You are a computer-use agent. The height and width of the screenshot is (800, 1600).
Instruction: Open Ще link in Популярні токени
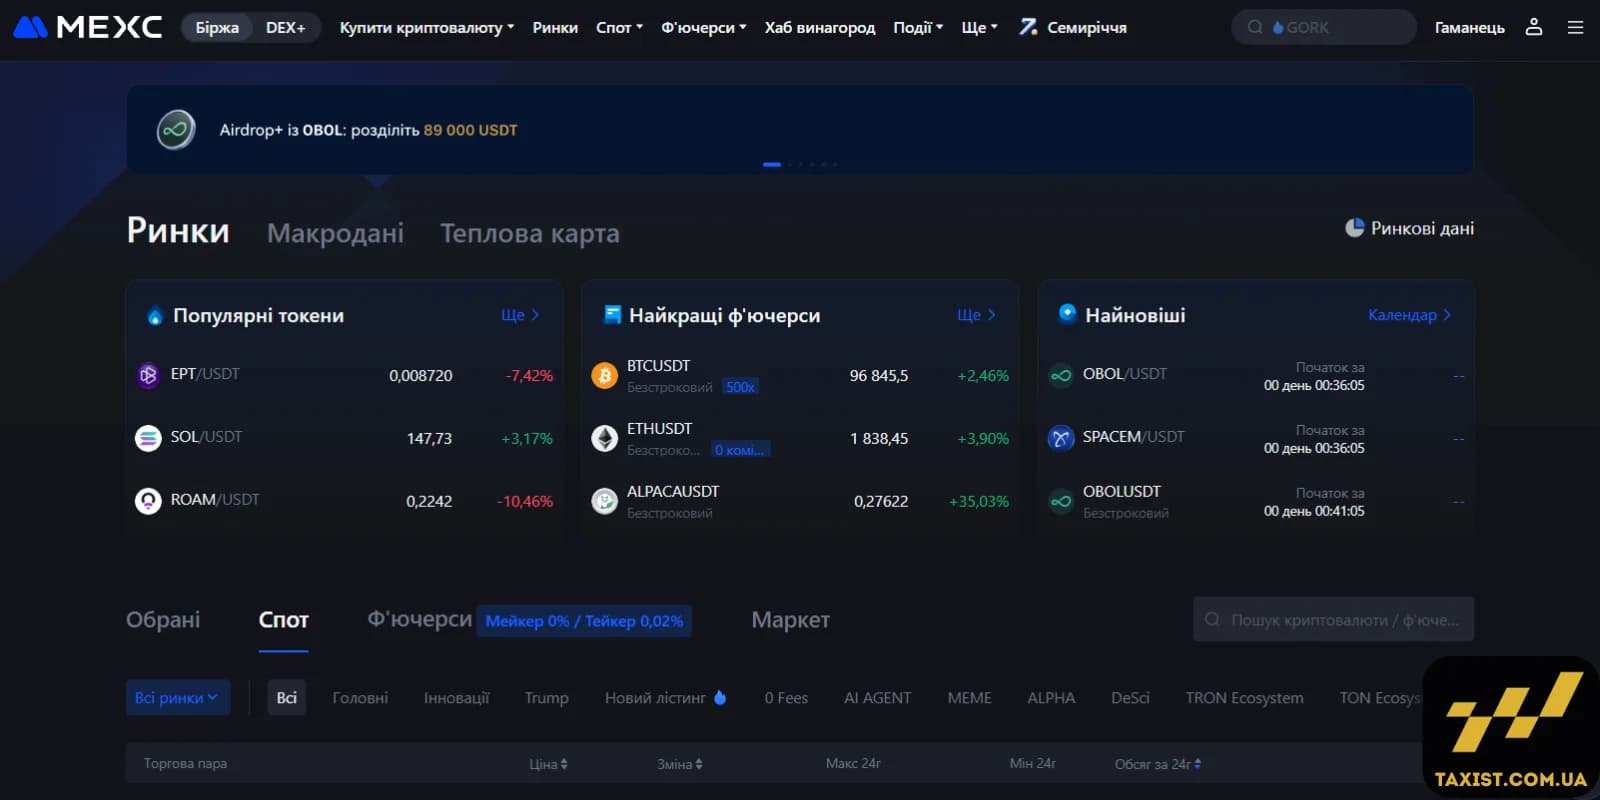(x=520, y=315)
